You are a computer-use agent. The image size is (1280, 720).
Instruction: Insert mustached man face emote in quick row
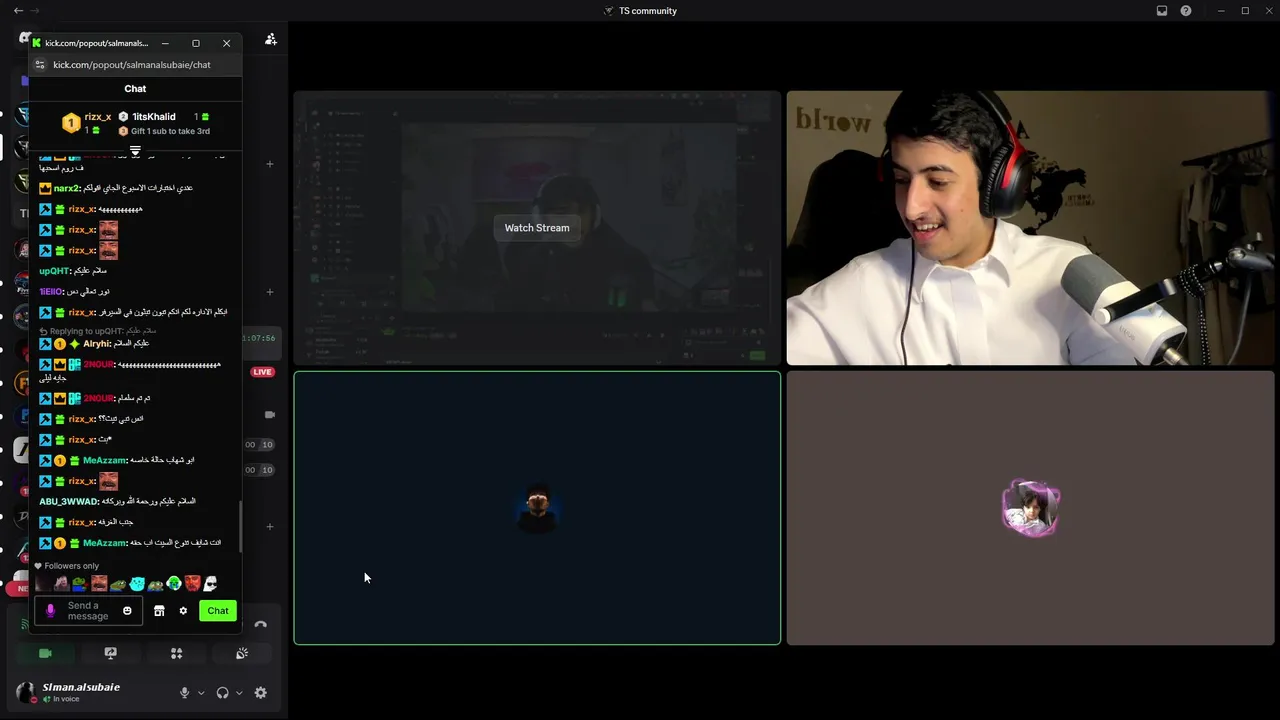coord(99,583)
